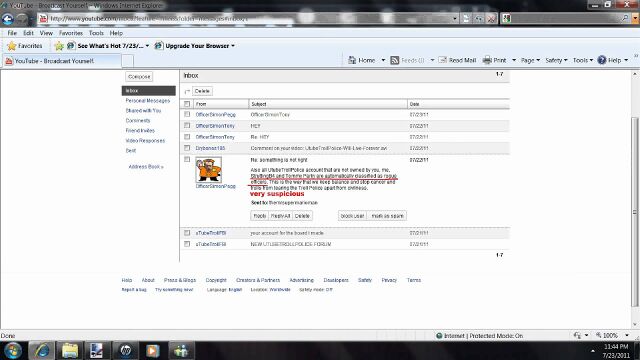Click the select-action arrow beside Delete

pos(187,91)
